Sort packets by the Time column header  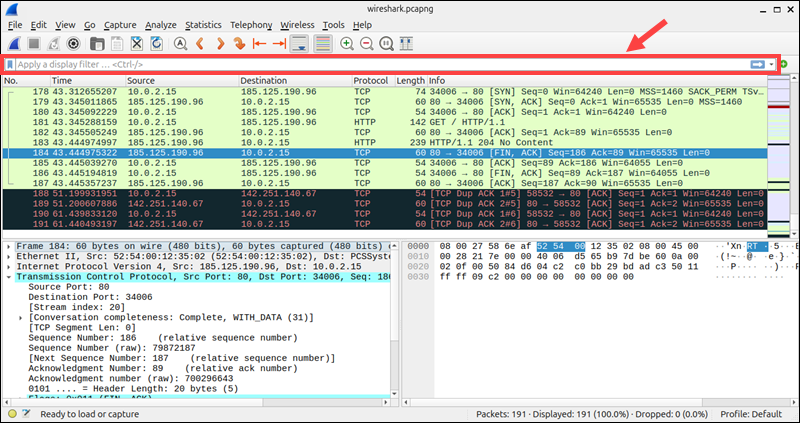pos(88,81)
